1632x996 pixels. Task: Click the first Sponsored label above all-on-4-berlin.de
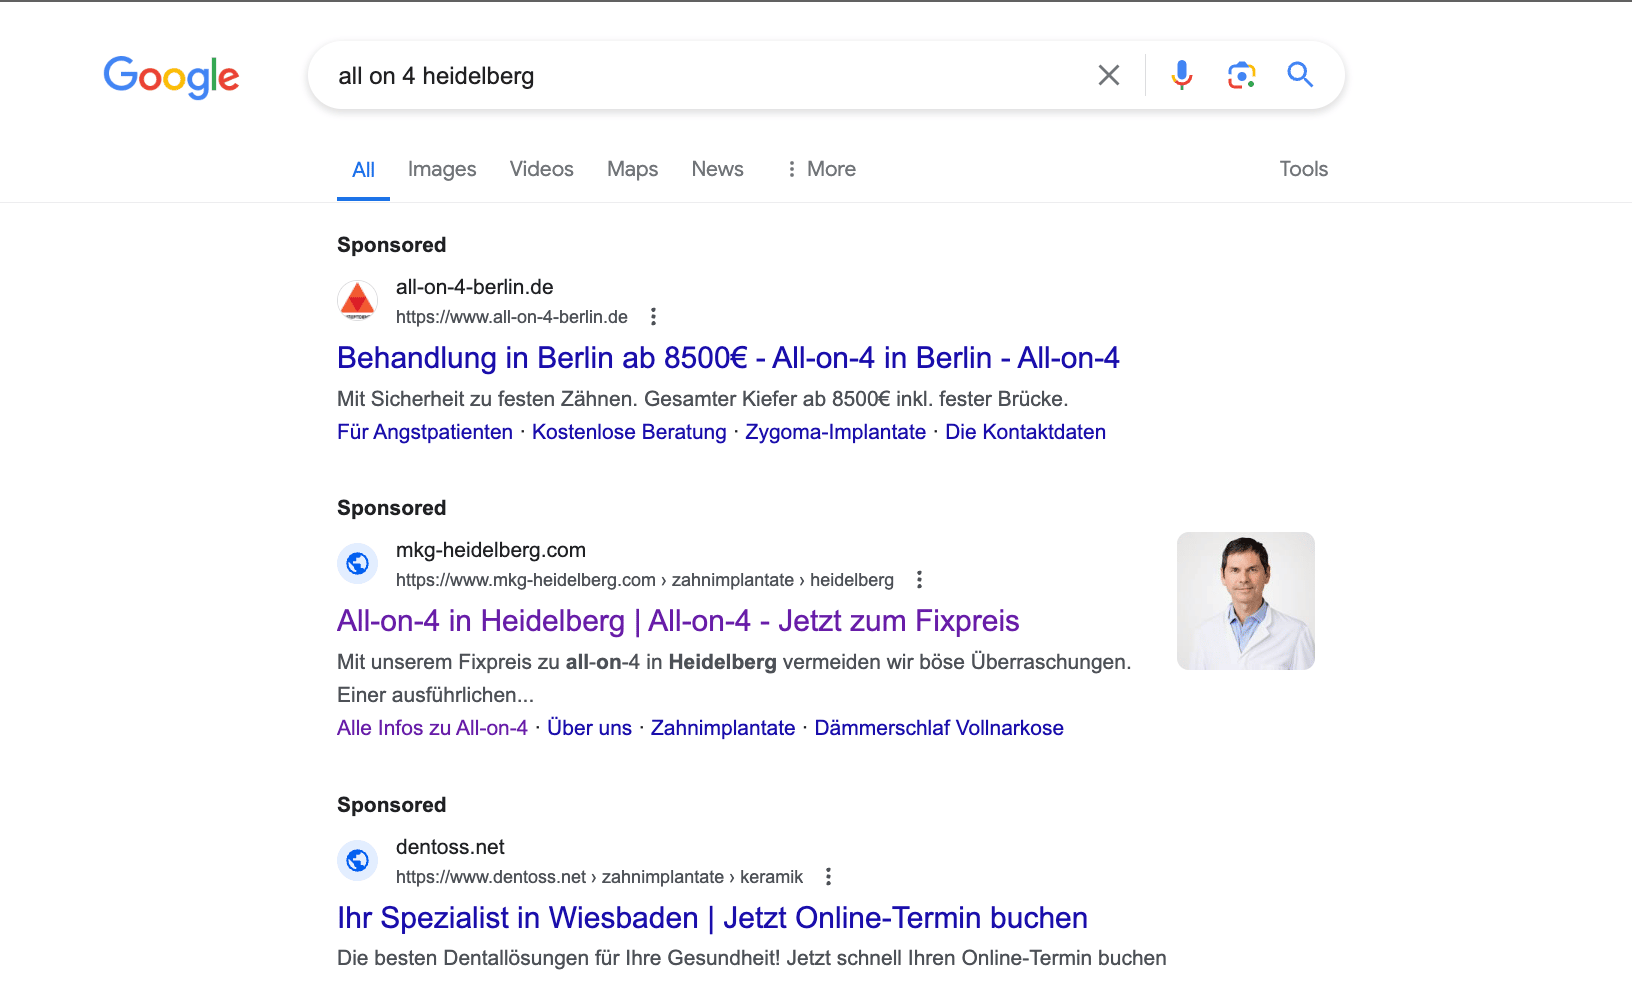click(392, 245)
